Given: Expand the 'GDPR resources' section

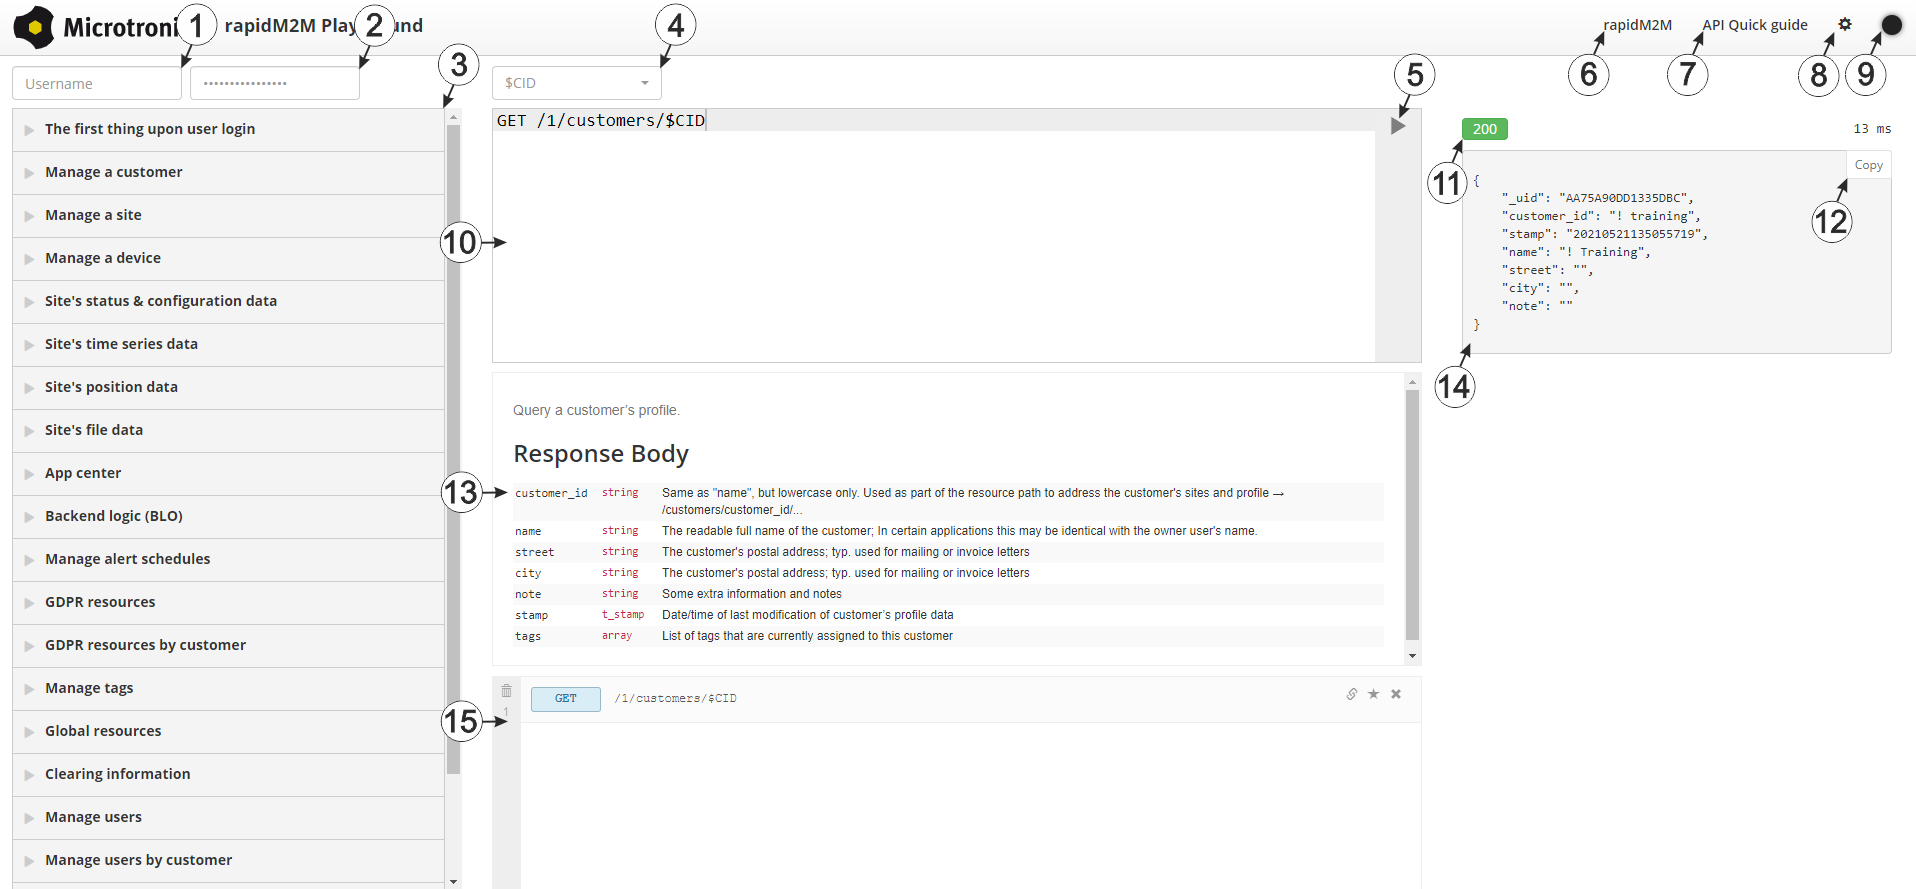Looking at the screenshot, I should (x=100, y=602).
